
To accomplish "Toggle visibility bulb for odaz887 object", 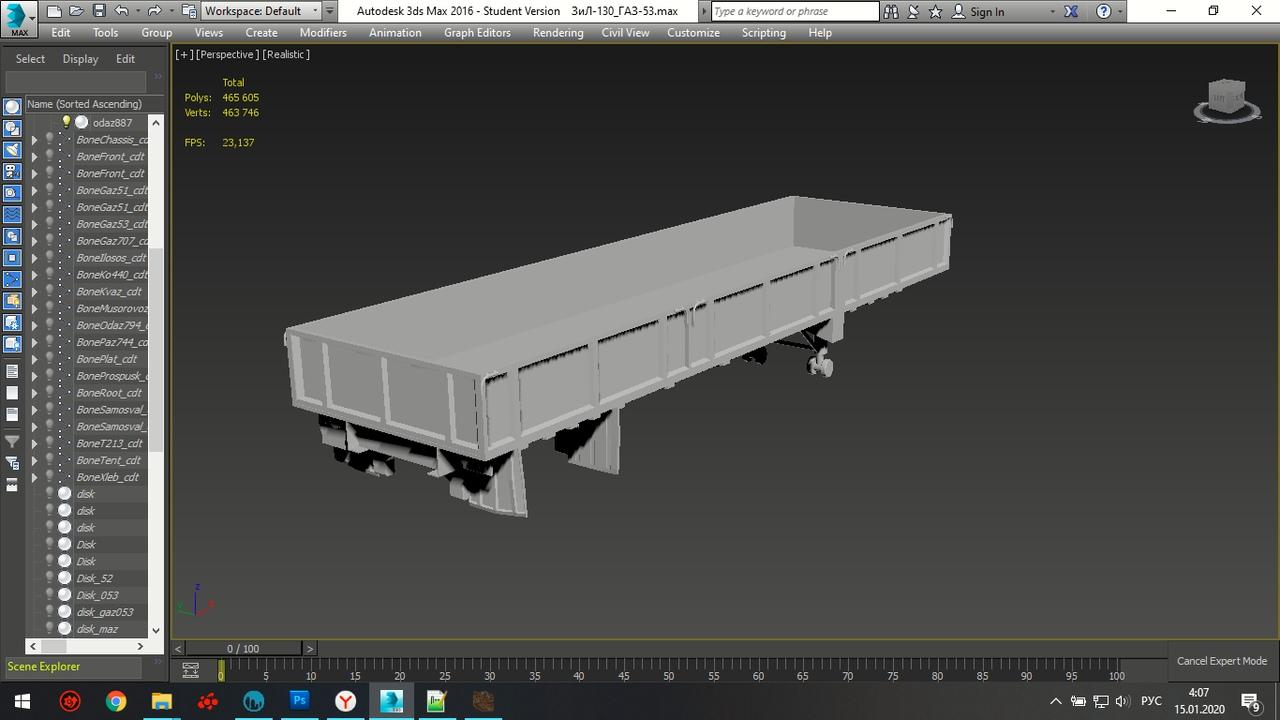I will coord(67,122).
